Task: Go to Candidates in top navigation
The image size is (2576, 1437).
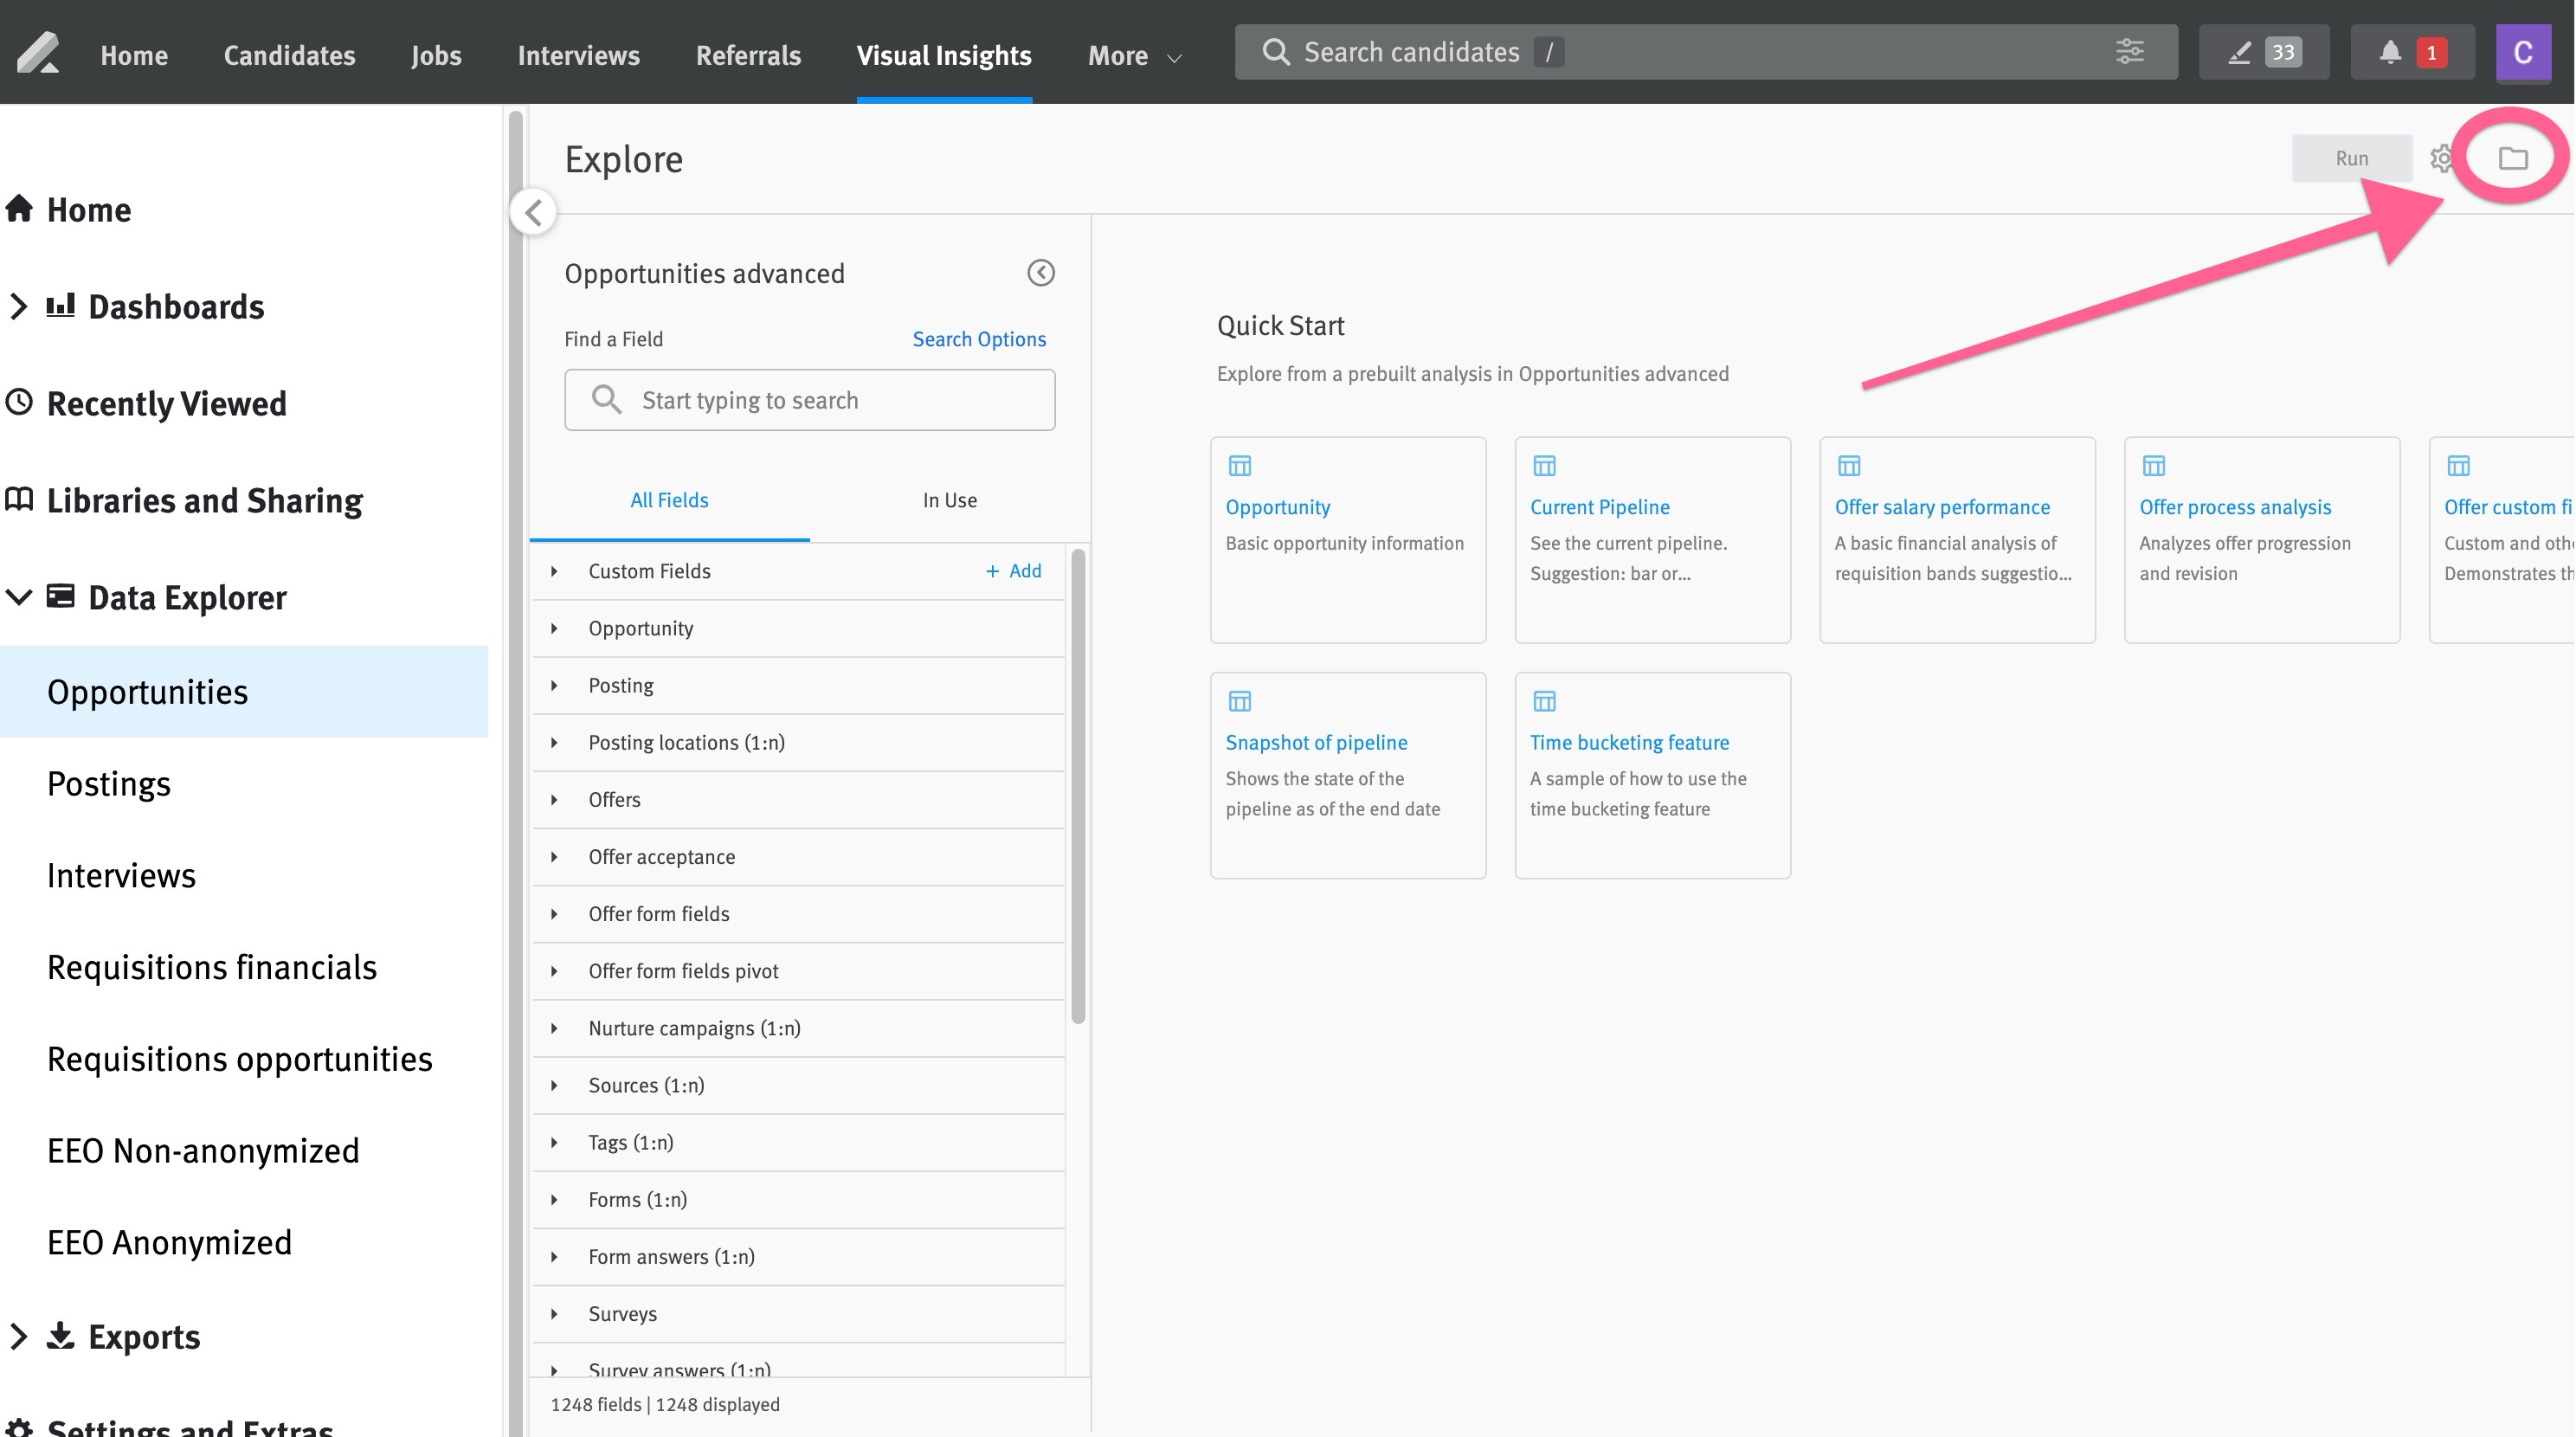Action: tap(289, 55)
